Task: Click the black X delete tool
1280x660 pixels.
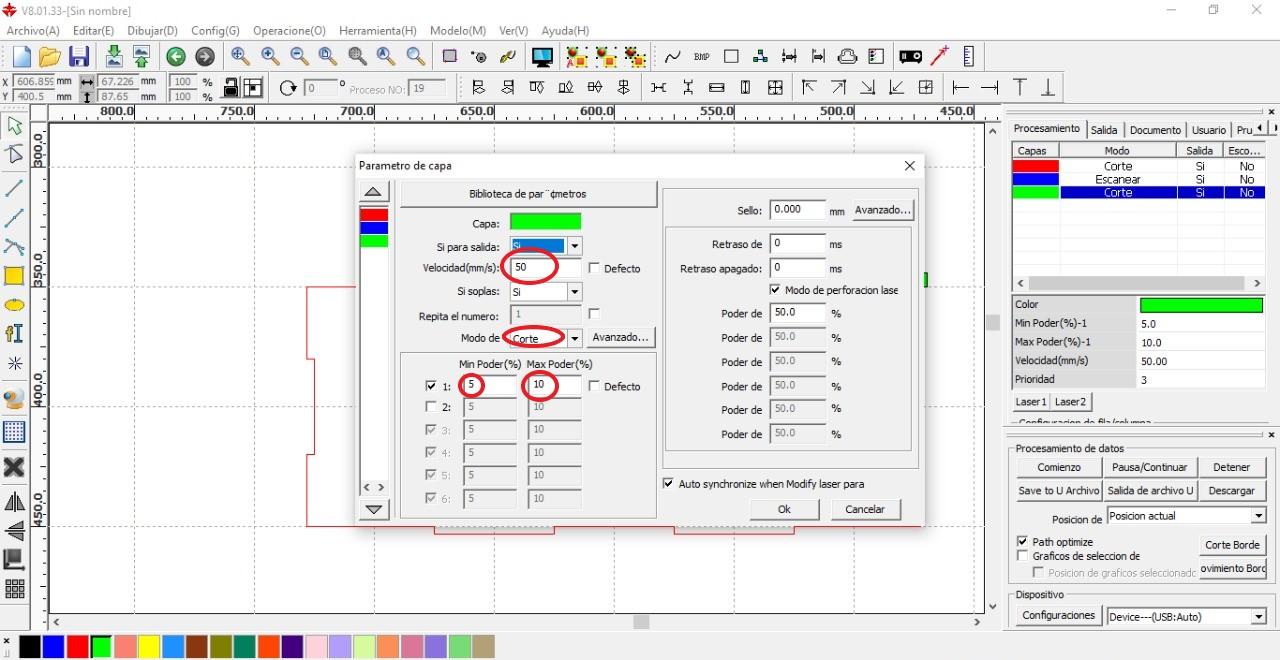Action: click(14, 467)
